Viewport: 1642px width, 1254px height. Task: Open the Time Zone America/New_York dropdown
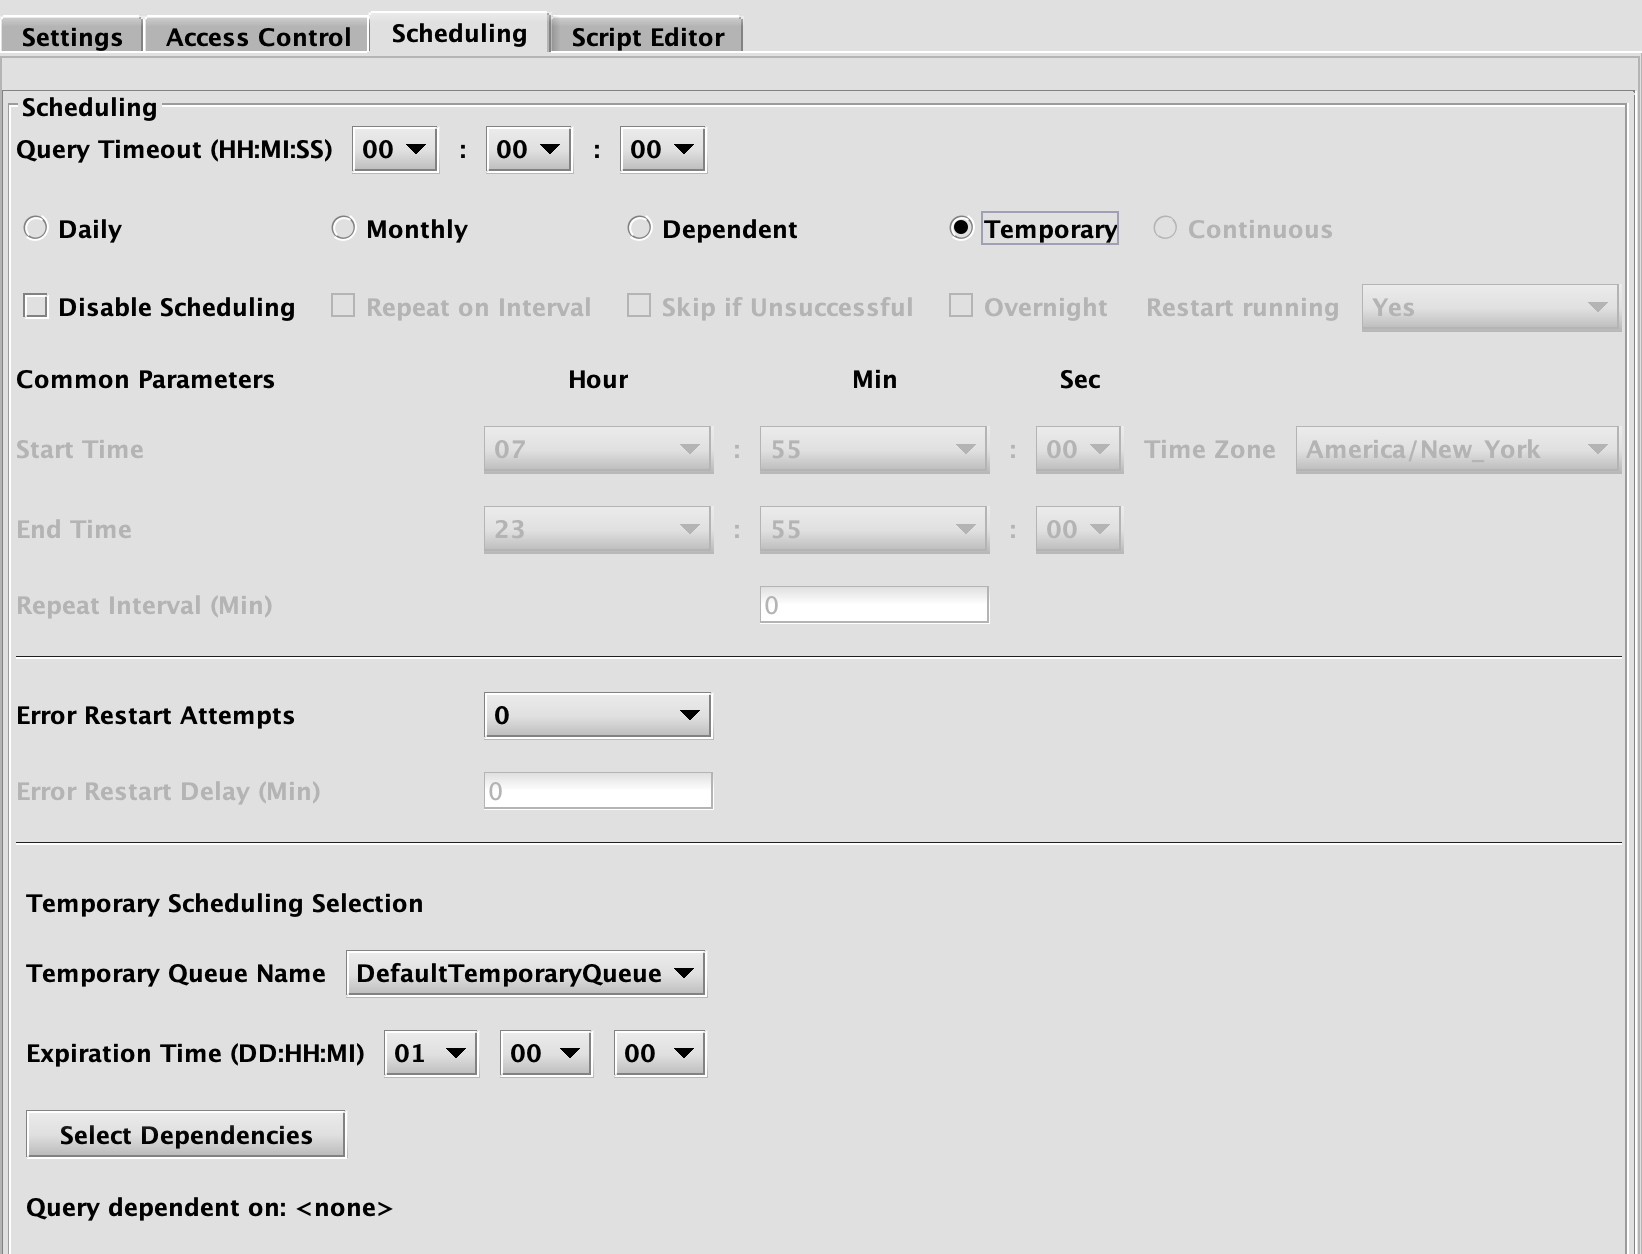coord(1457,450)
